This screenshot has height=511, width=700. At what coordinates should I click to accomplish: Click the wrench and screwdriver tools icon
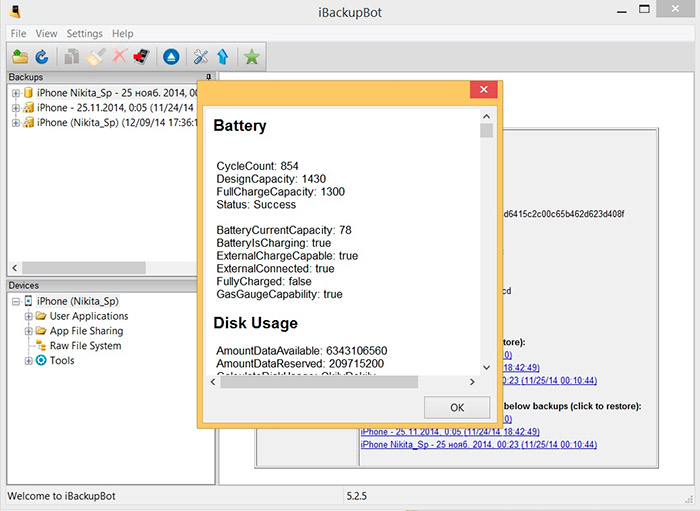point(200,57)
